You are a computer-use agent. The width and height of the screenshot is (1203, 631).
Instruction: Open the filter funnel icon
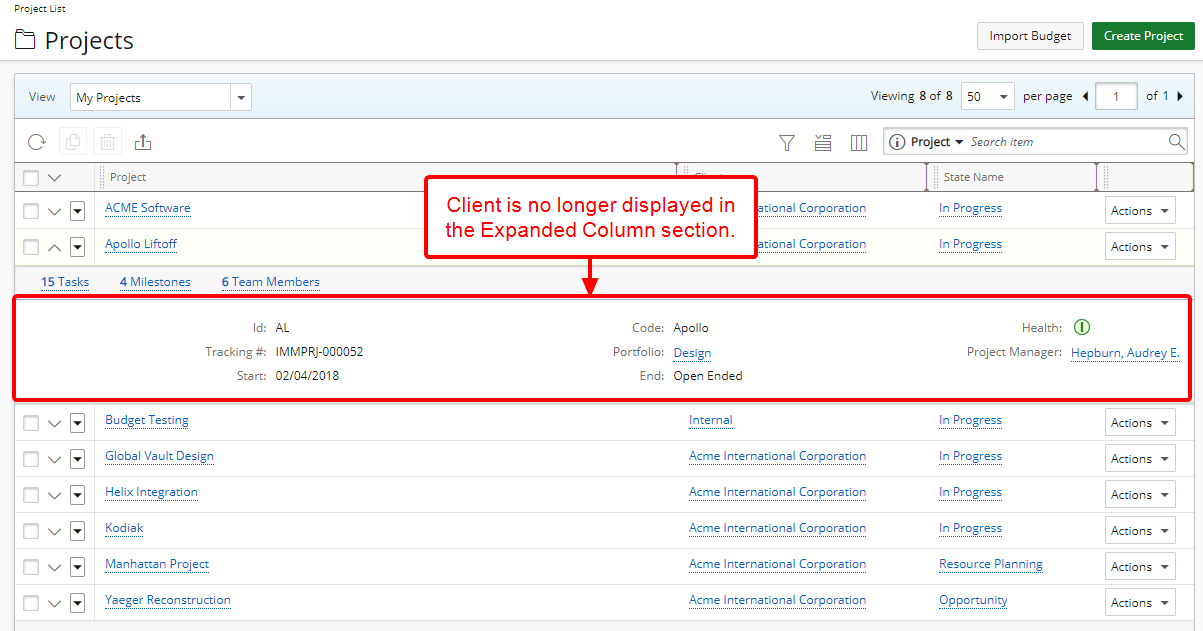point(787,143)
